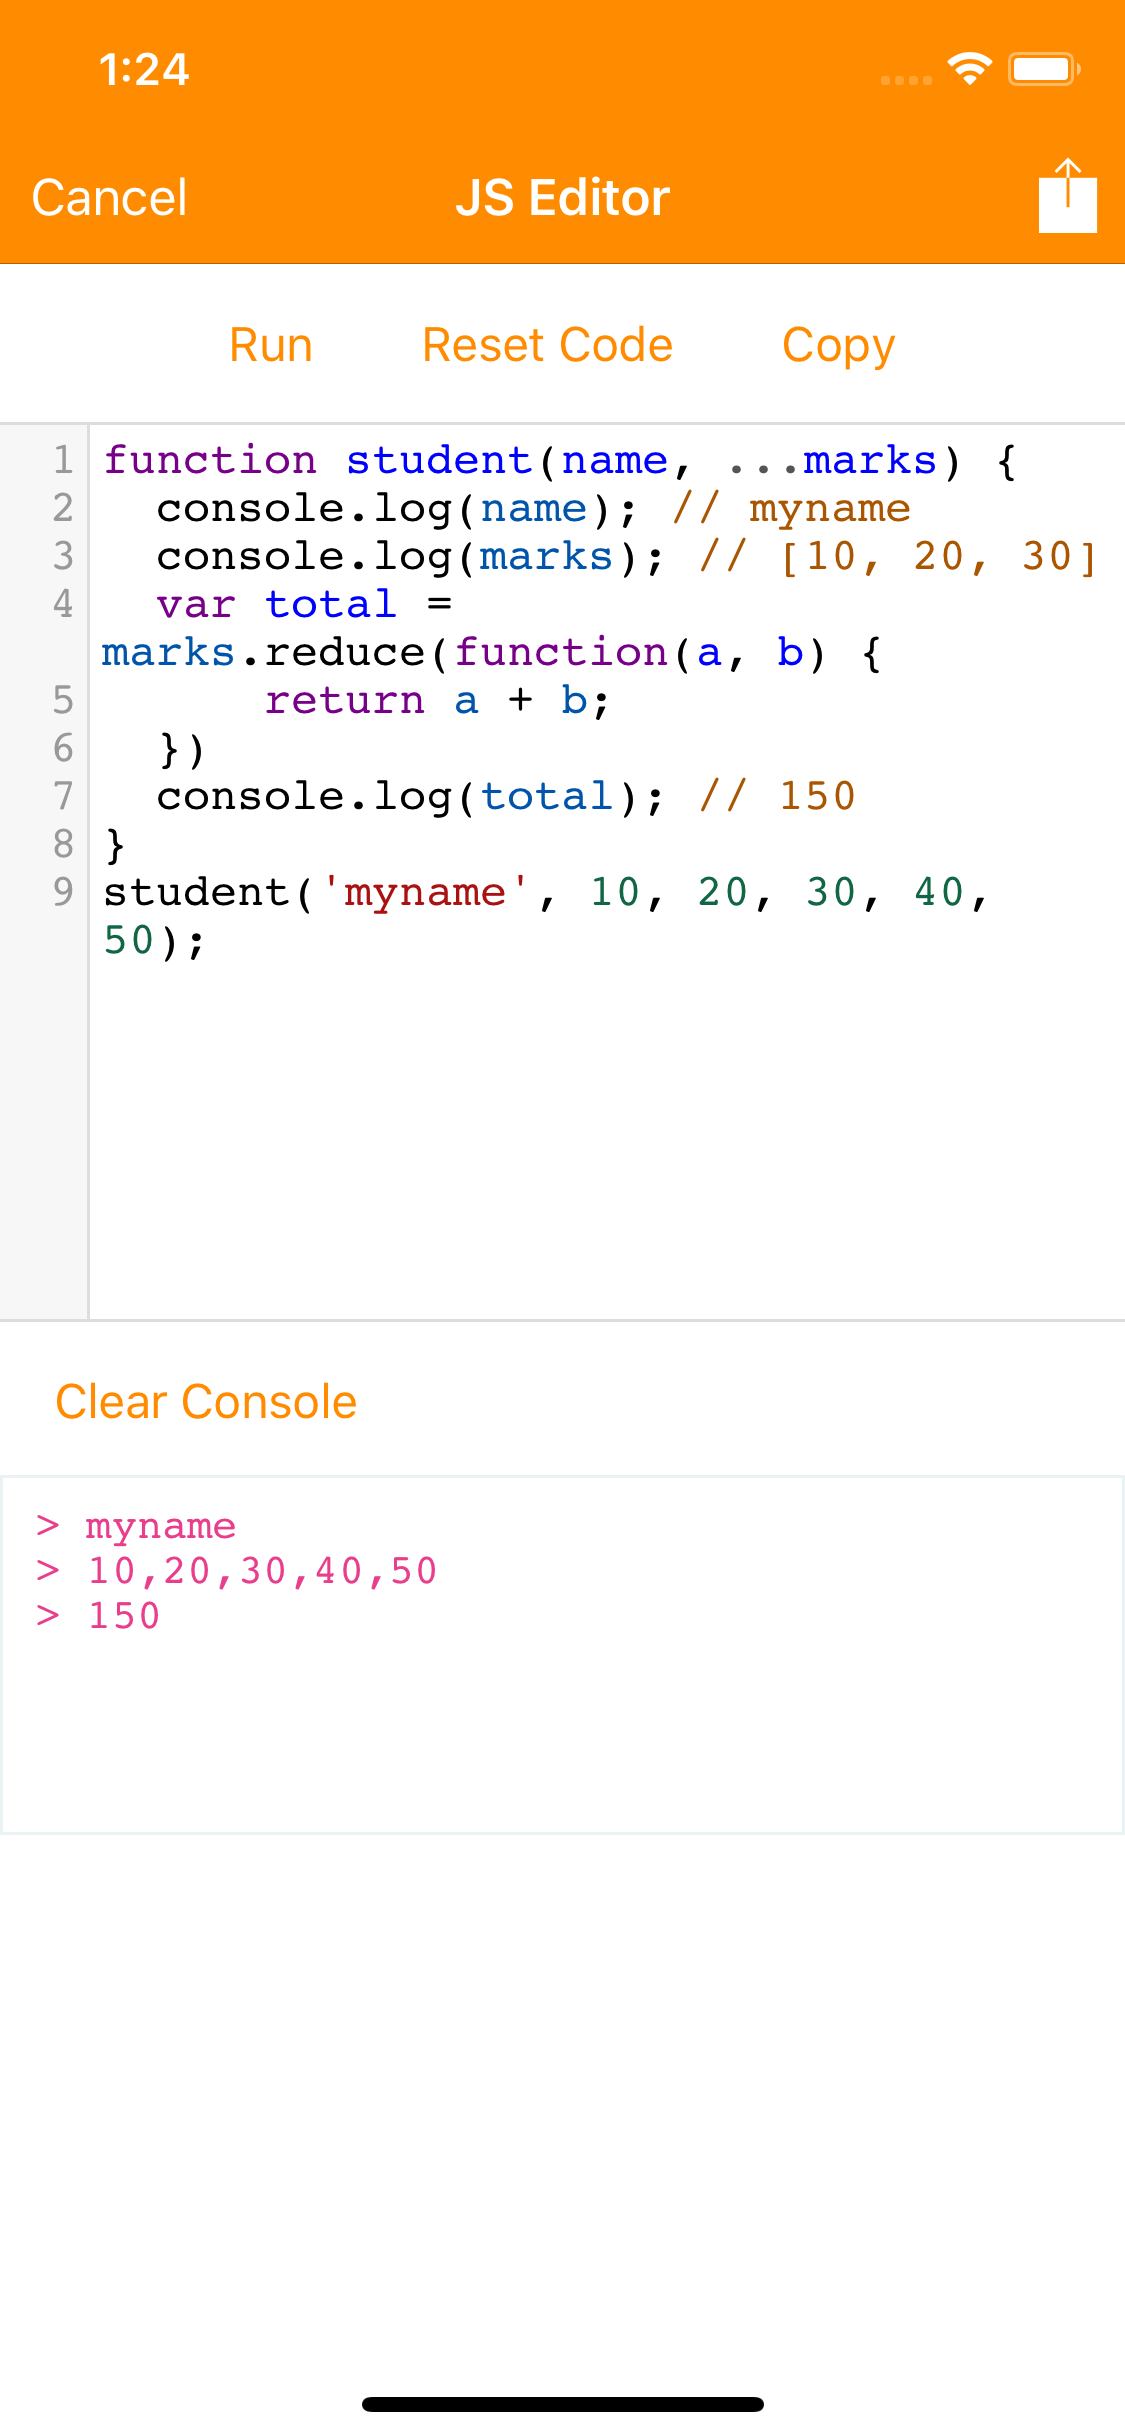
Task: Tap 'myname' string in student call
Action: click(x=425, y=892)
